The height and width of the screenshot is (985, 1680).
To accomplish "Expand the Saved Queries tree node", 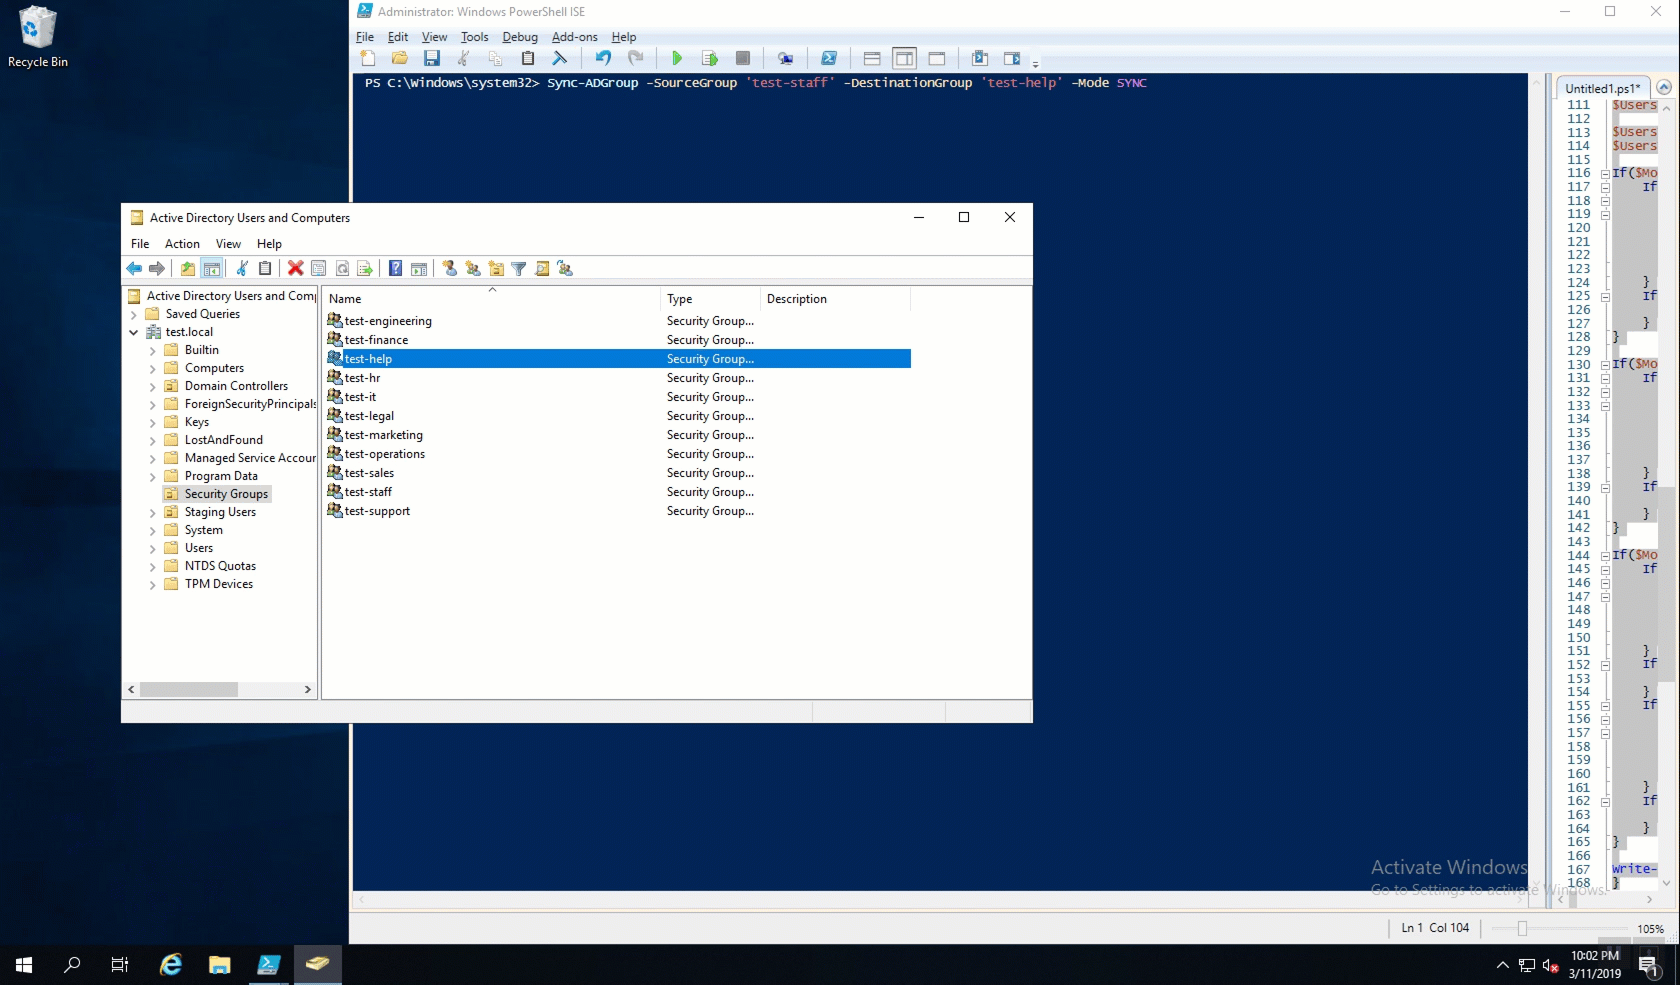I will (x=134, y=314).
